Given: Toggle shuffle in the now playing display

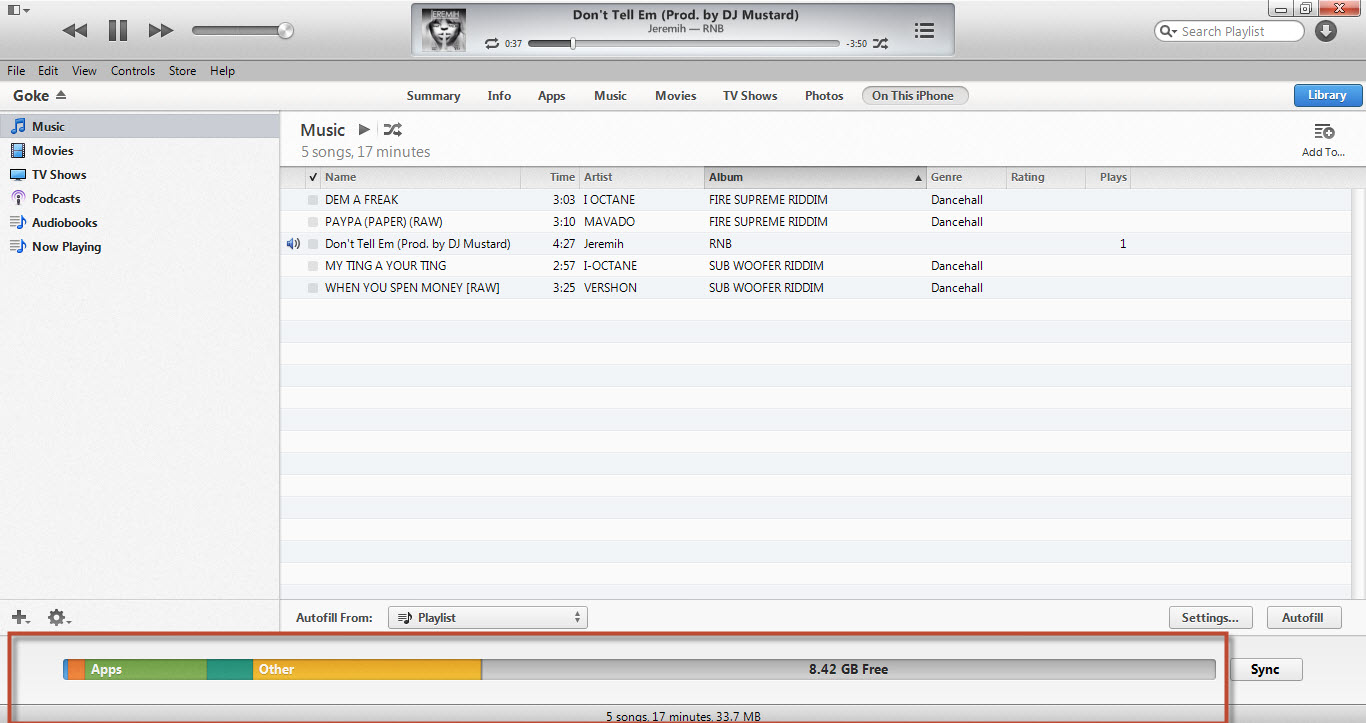Looking at the screenshot, I should 880,44.
